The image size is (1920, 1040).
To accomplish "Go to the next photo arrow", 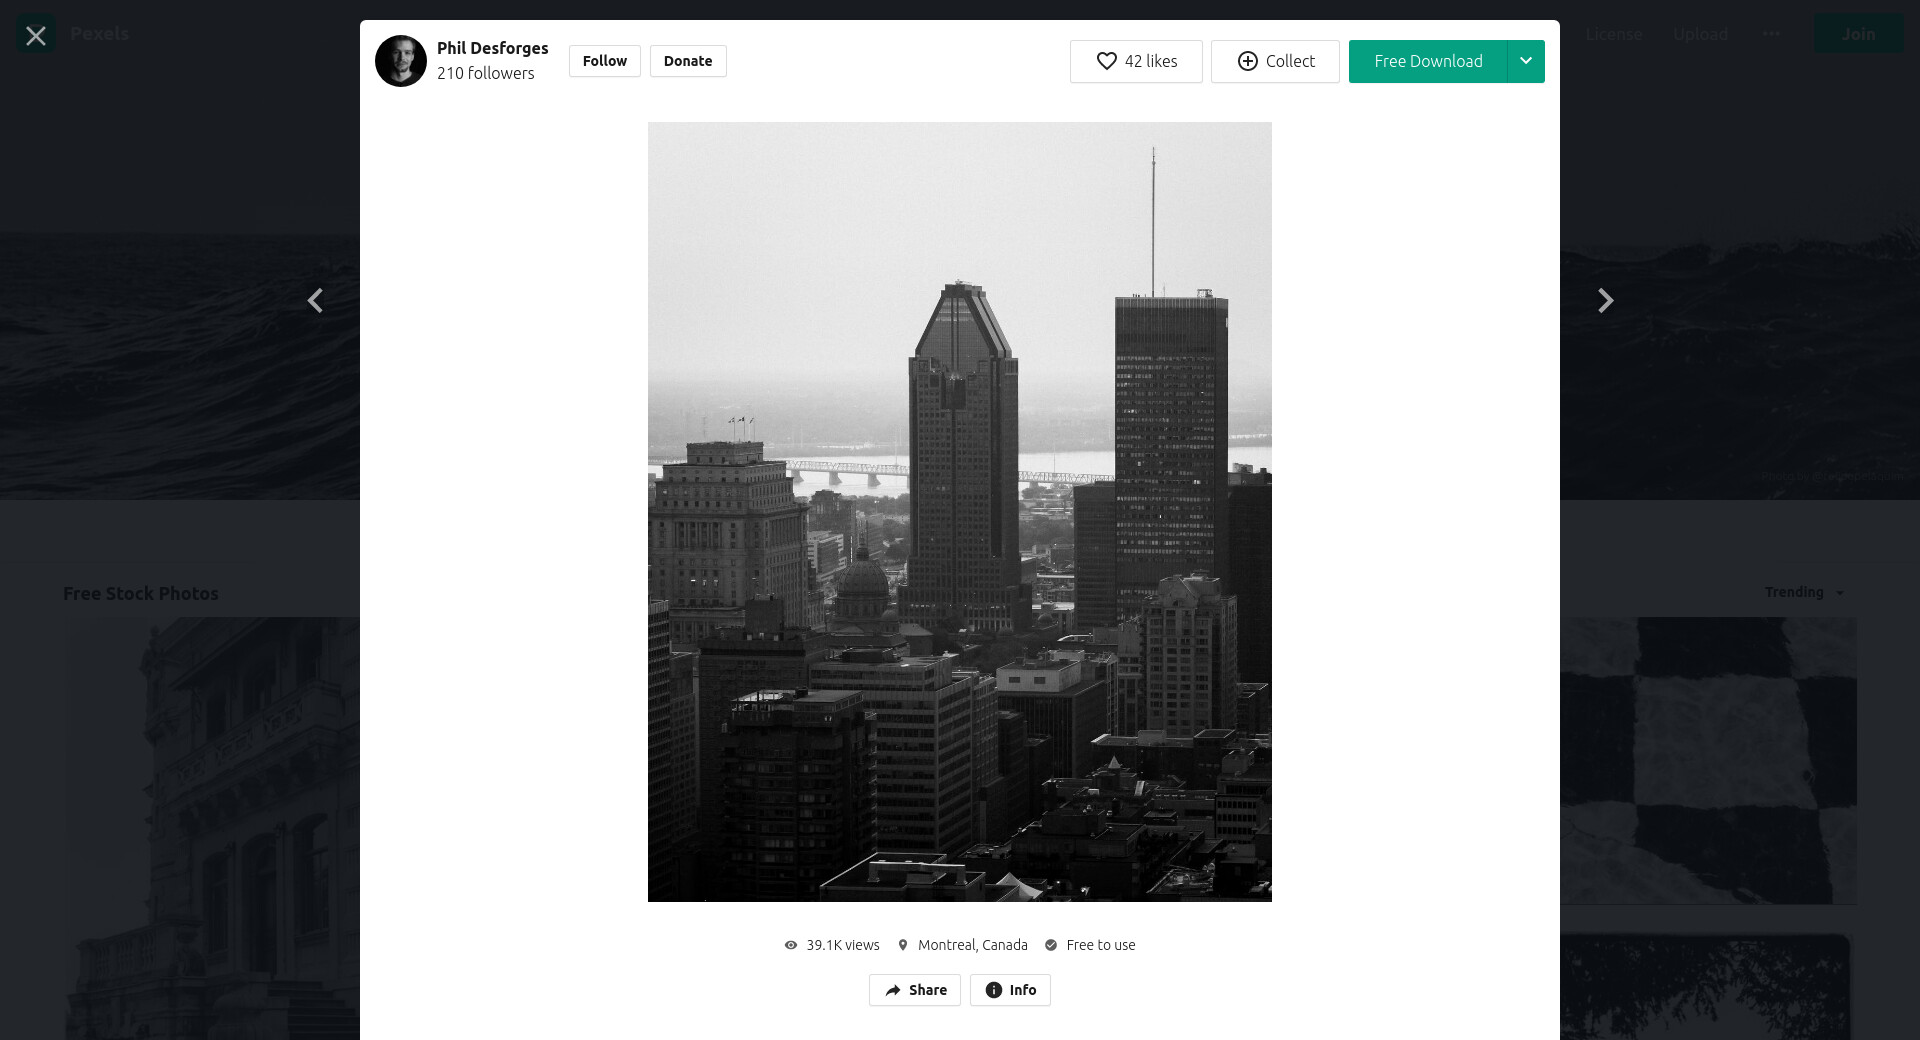I will pyautogui.click(x=1605, y=301).
